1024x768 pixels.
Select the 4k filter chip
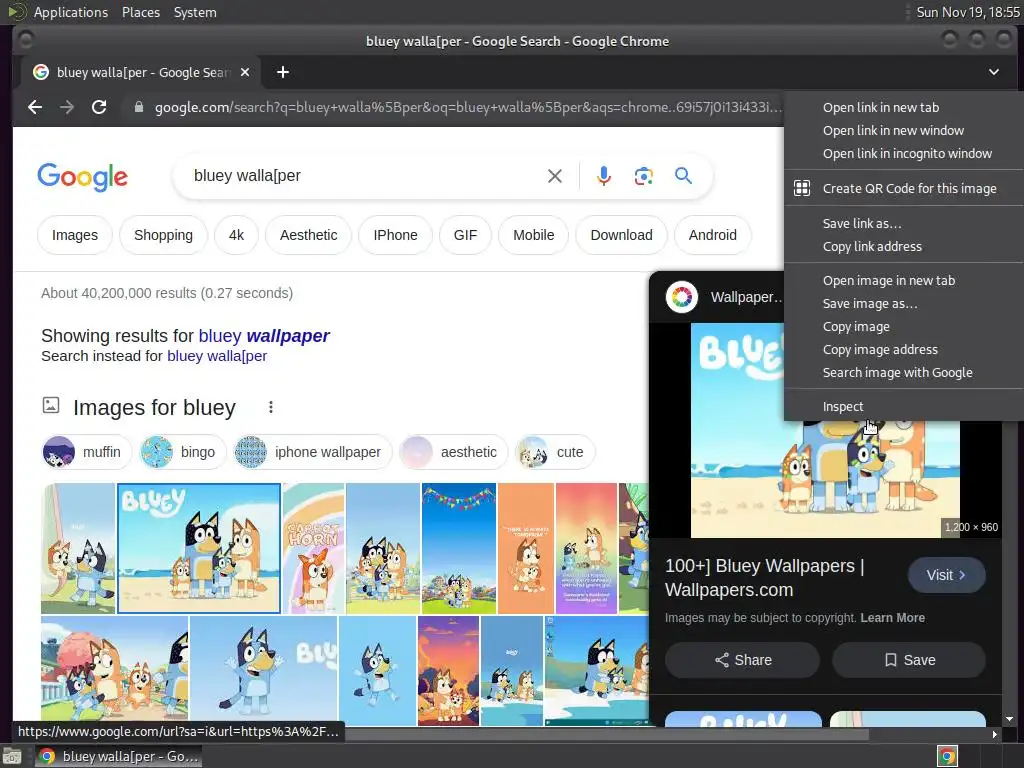coord(236,235)
